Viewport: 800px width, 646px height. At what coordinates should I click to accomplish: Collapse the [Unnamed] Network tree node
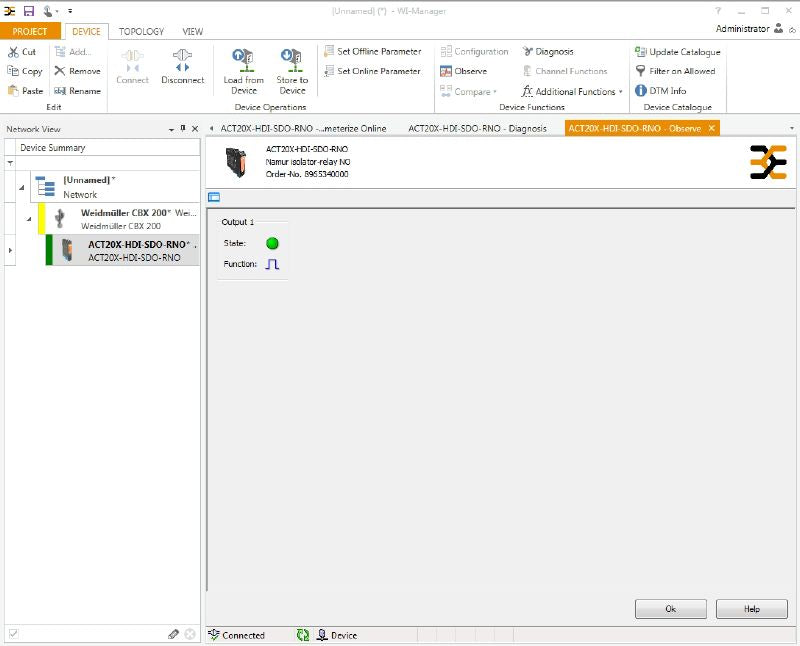(x=22, y=187)
